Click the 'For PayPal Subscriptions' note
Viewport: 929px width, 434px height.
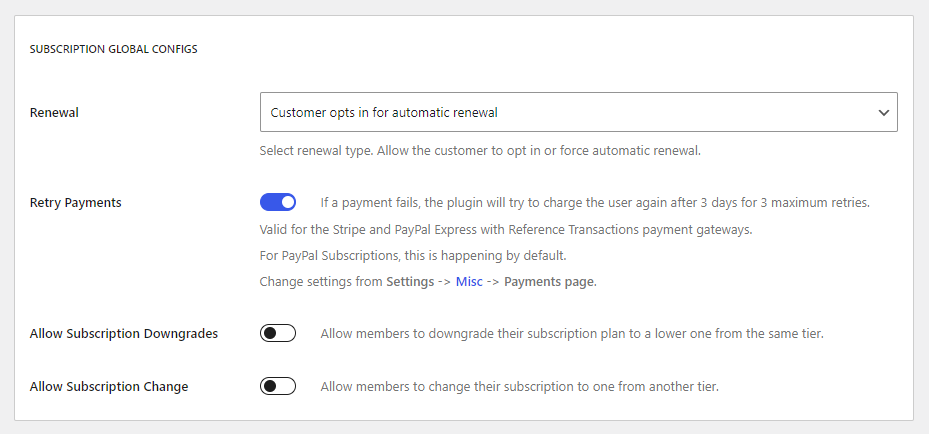(x=413, y=256)
